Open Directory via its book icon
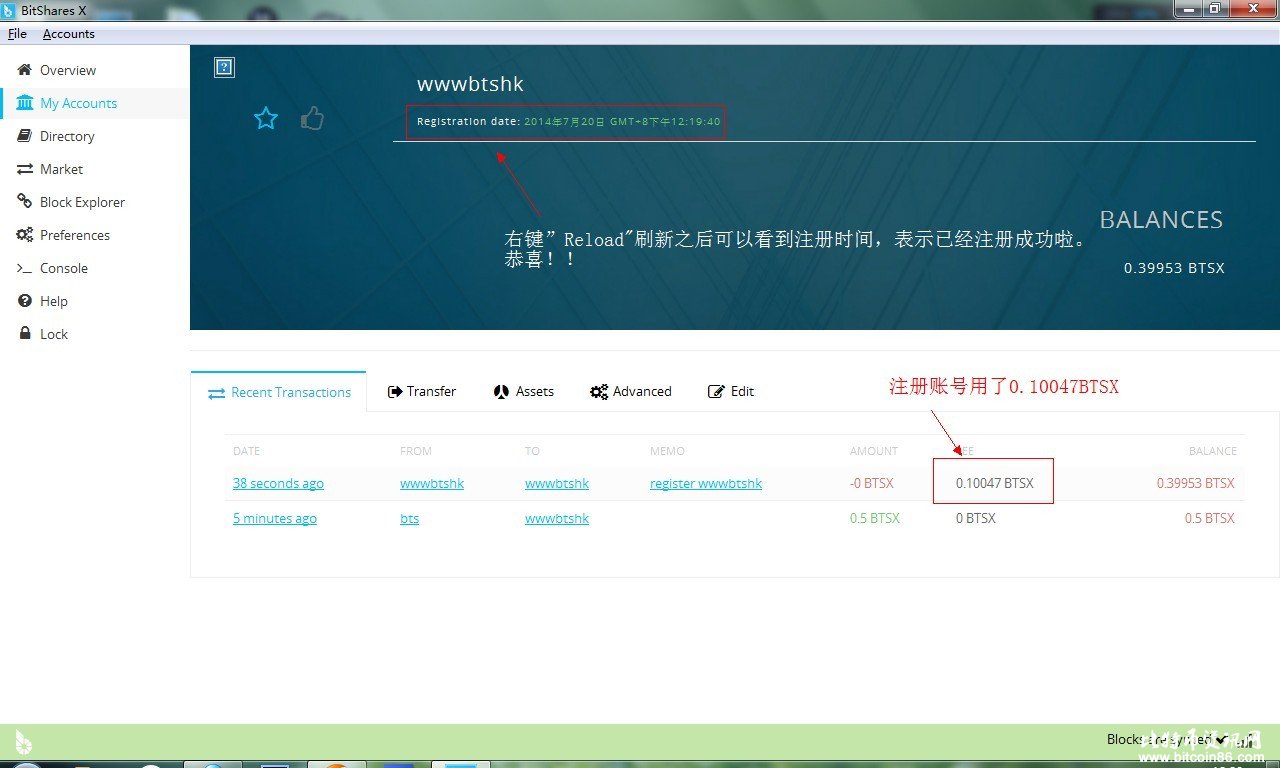 24,136
